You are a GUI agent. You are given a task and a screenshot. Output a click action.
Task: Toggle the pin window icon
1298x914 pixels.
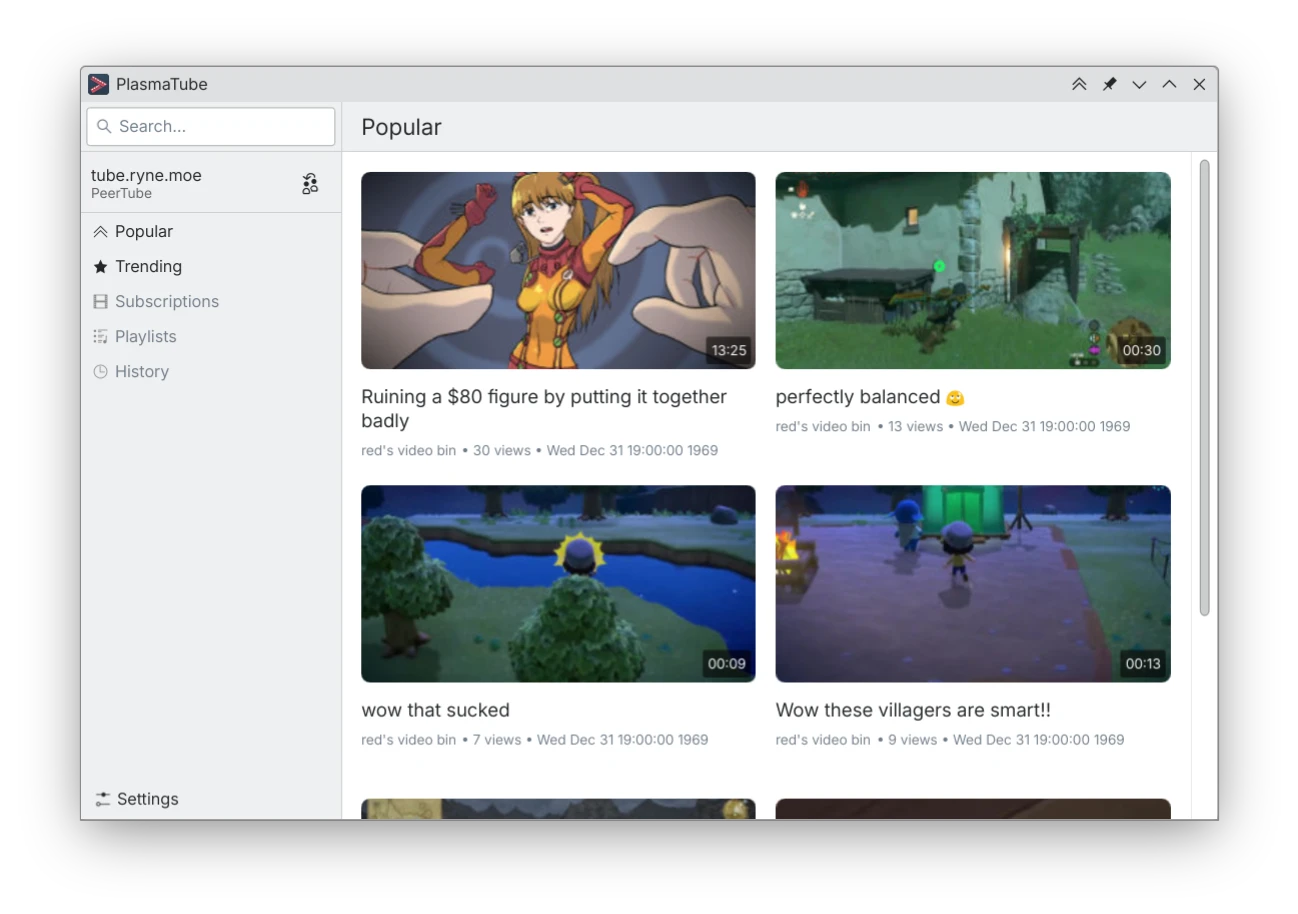tap(1109, 85)
